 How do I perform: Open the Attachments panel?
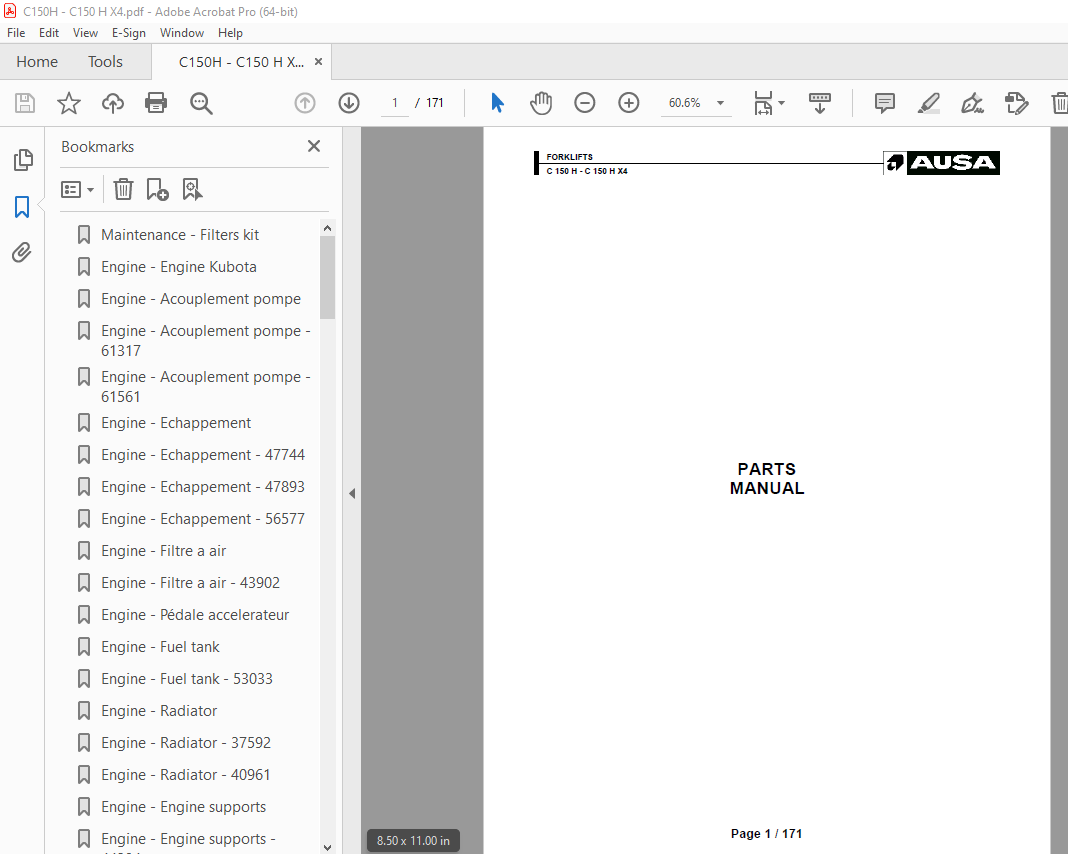(x=22, y=253)
